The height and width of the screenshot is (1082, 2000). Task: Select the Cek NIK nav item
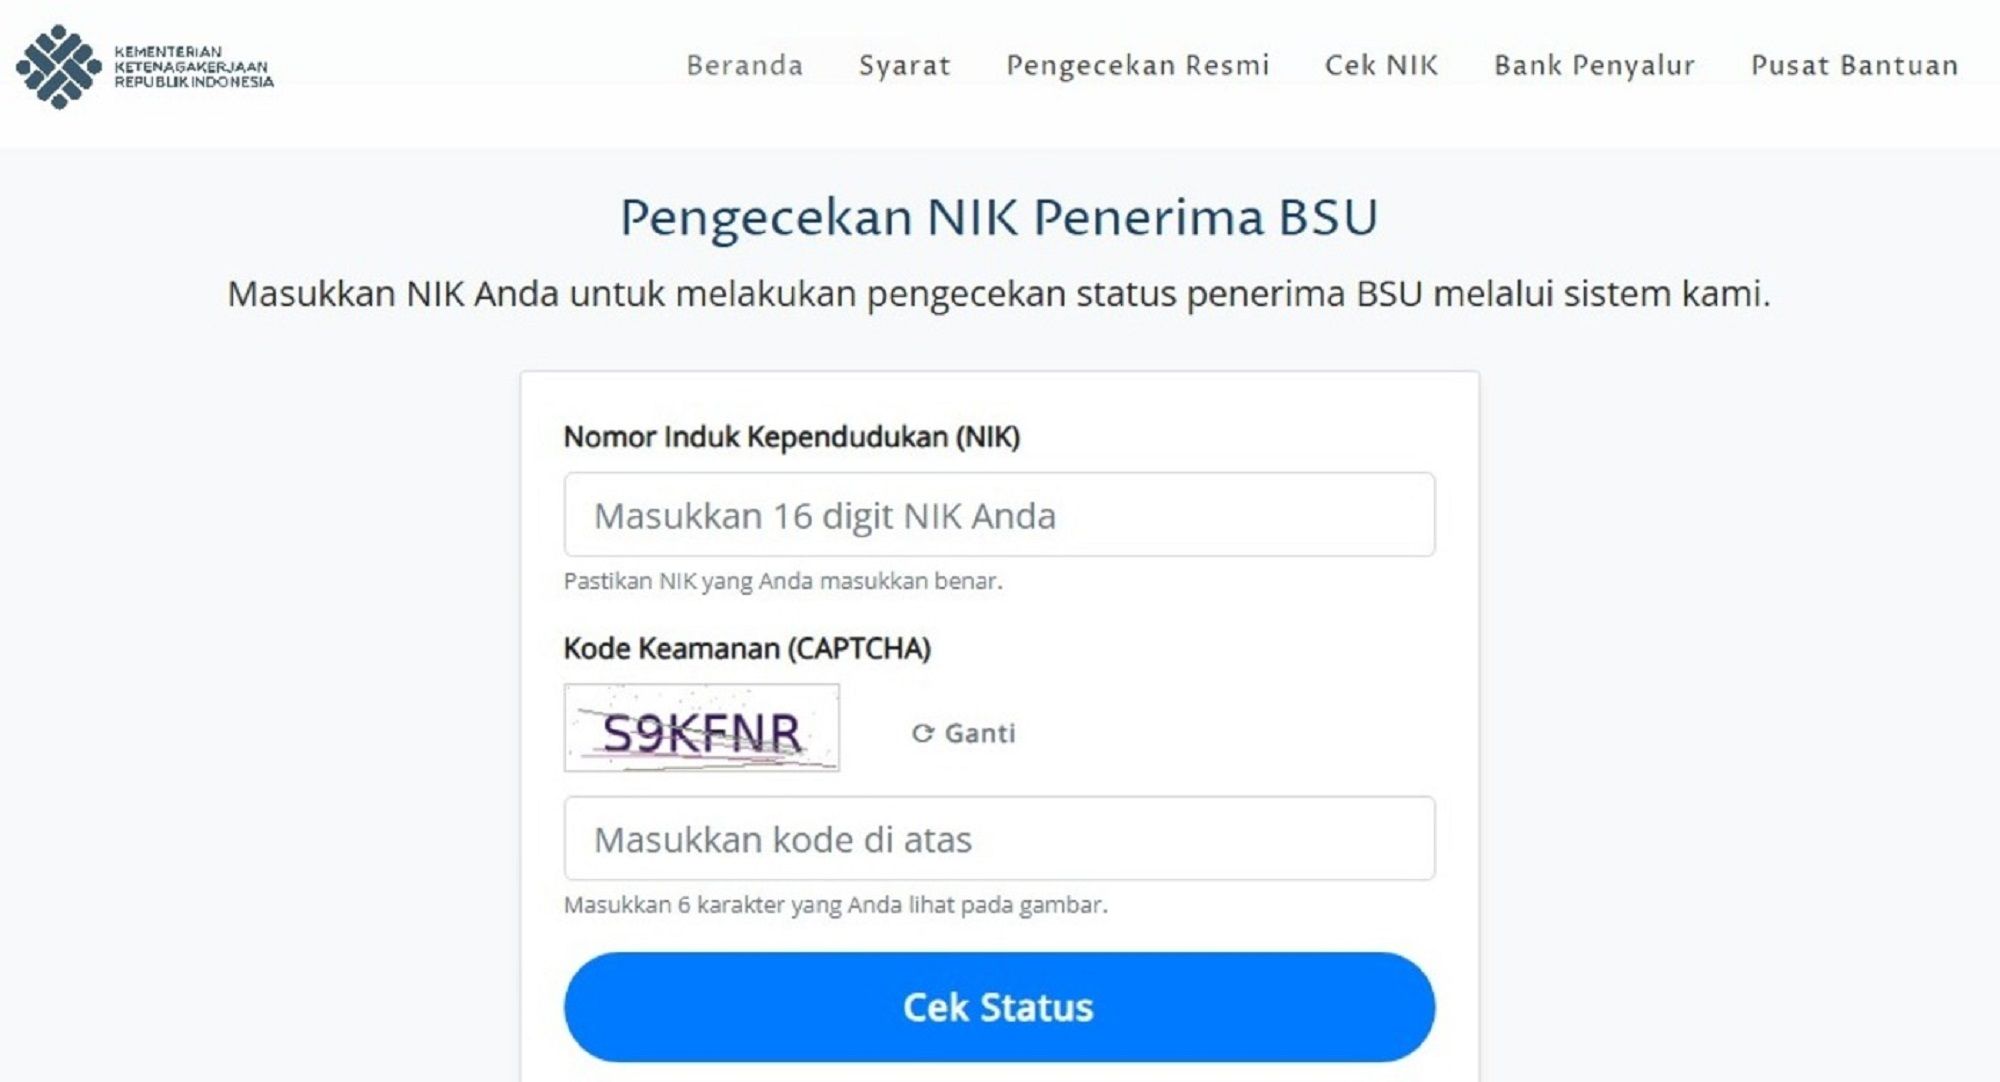point(1381,66)
